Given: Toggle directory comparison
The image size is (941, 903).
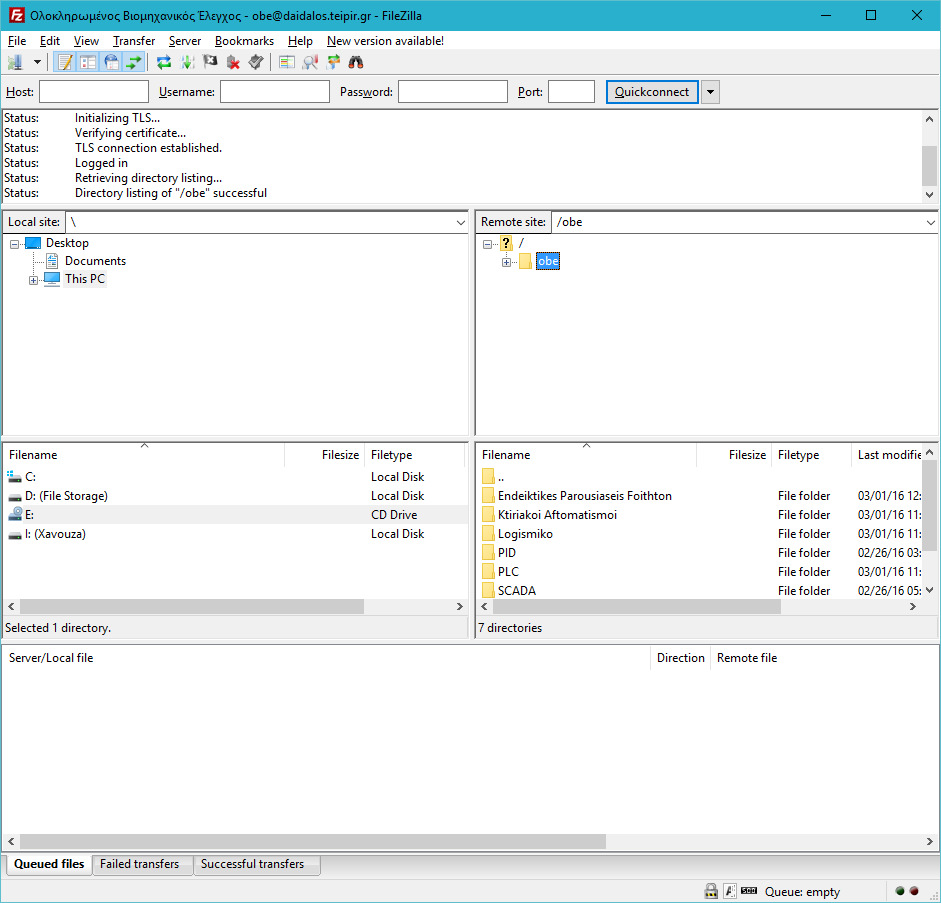Looking at the screenshot, I should (x=310, y=62).
